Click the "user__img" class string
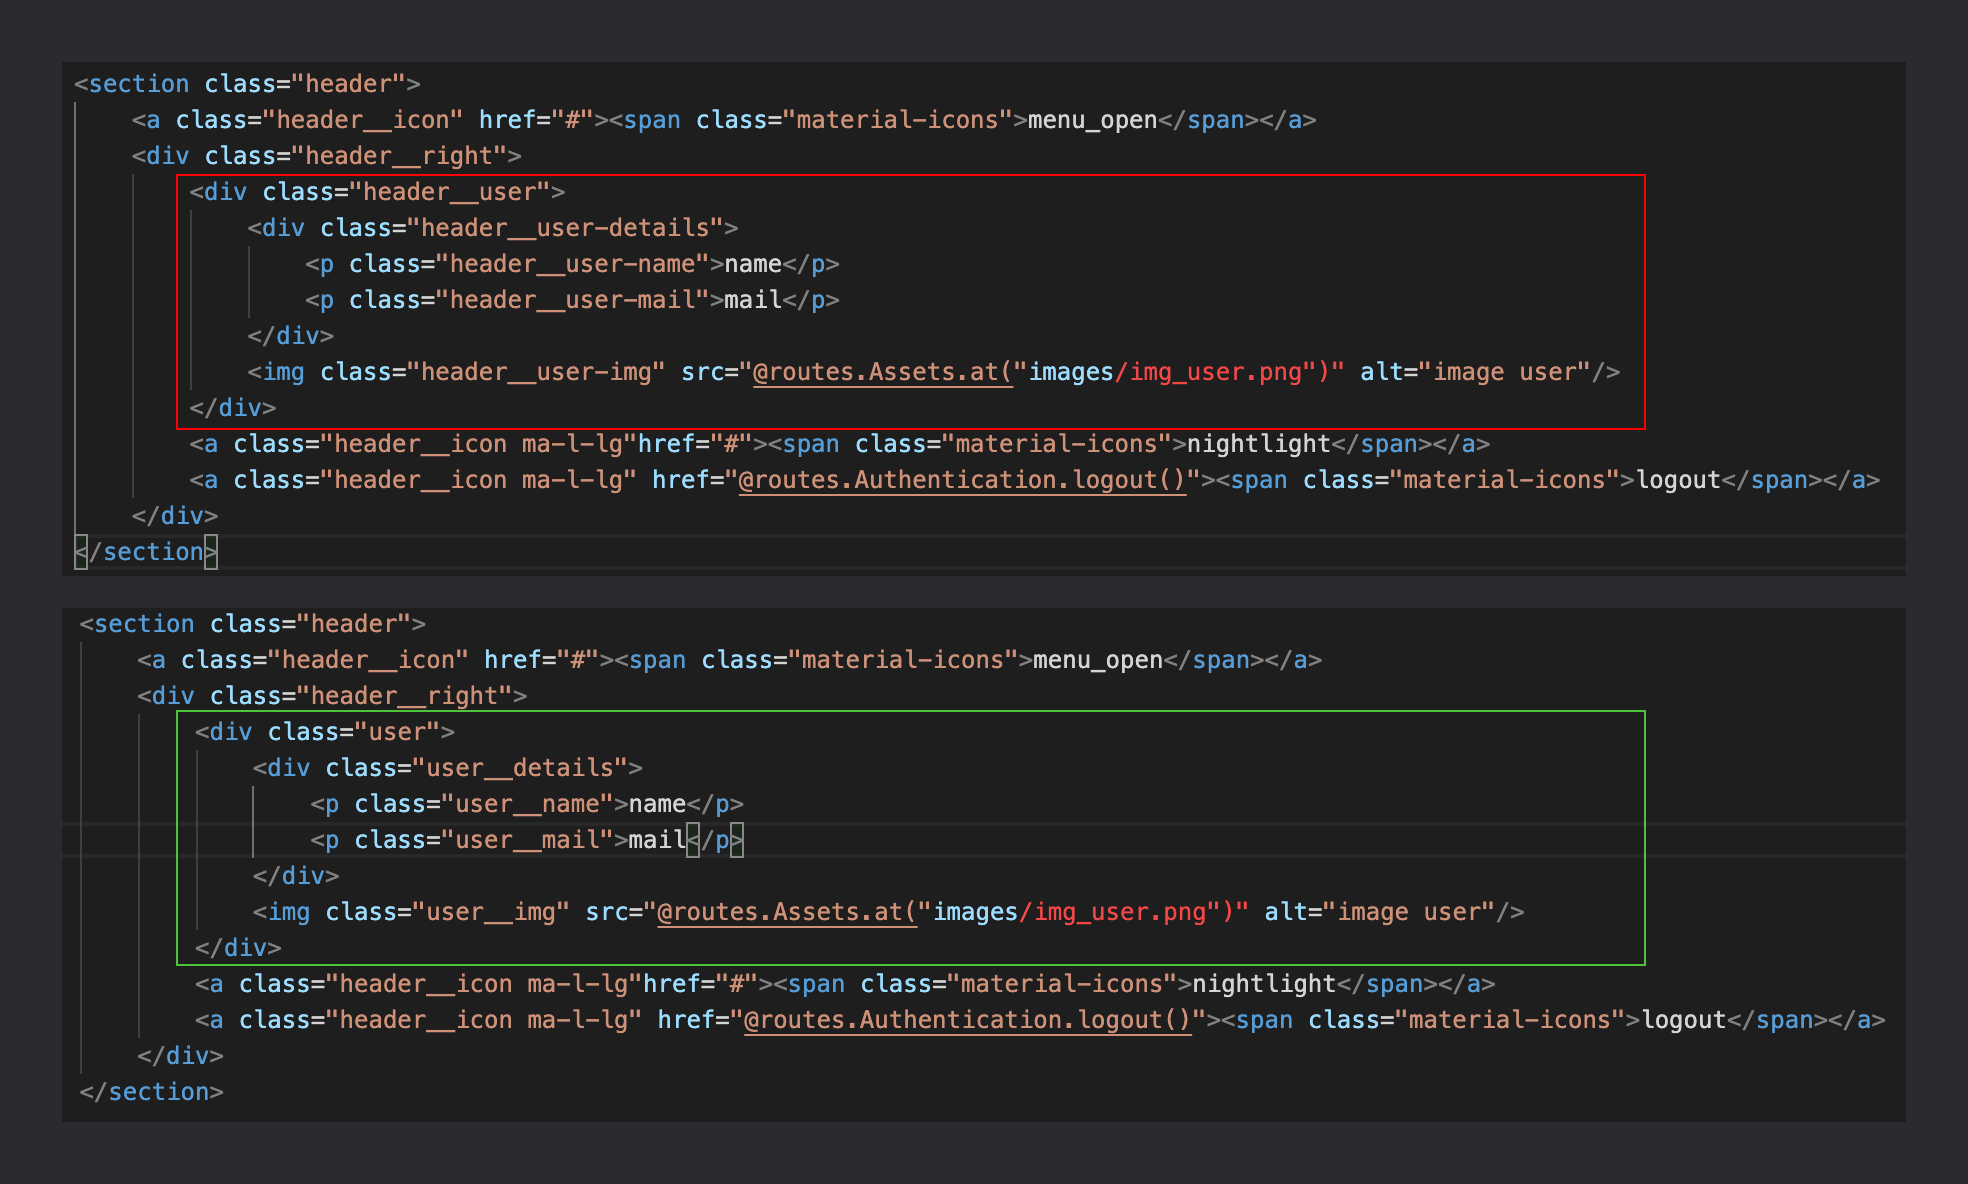1968x1184 pixels. tap(491, 912)
